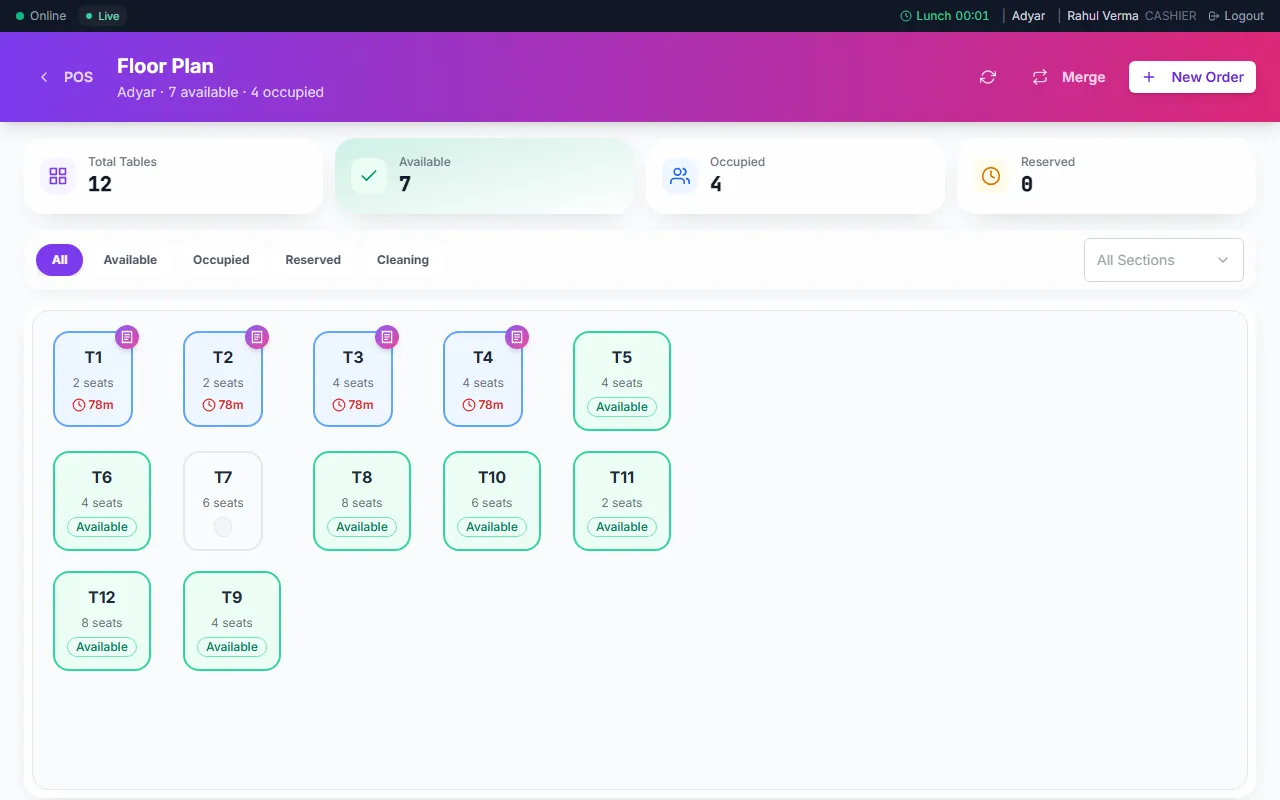
Task: Go back to POS
Action: (67, 77)
